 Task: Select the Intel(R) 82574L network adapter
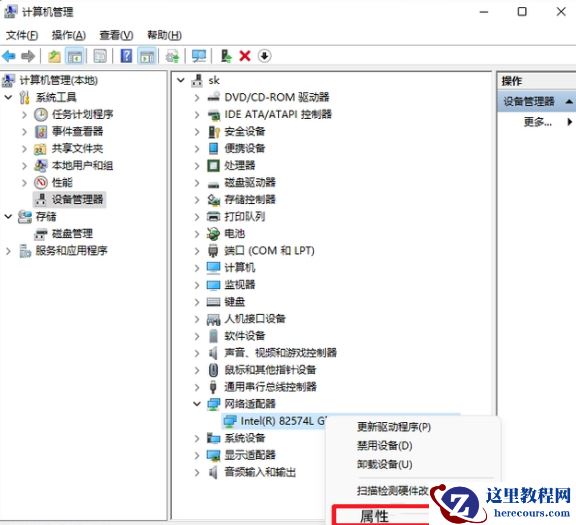tap(274, 421)
